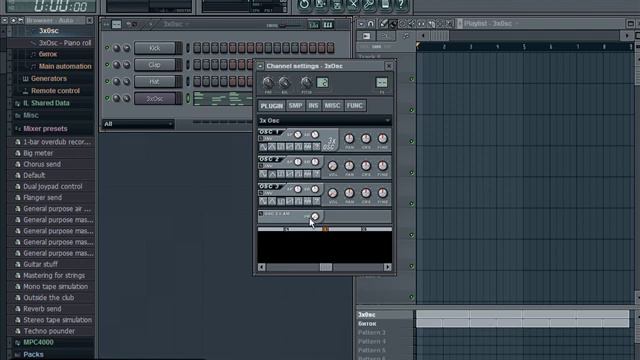Toggle the first step of the Kick row

point(197,48)
